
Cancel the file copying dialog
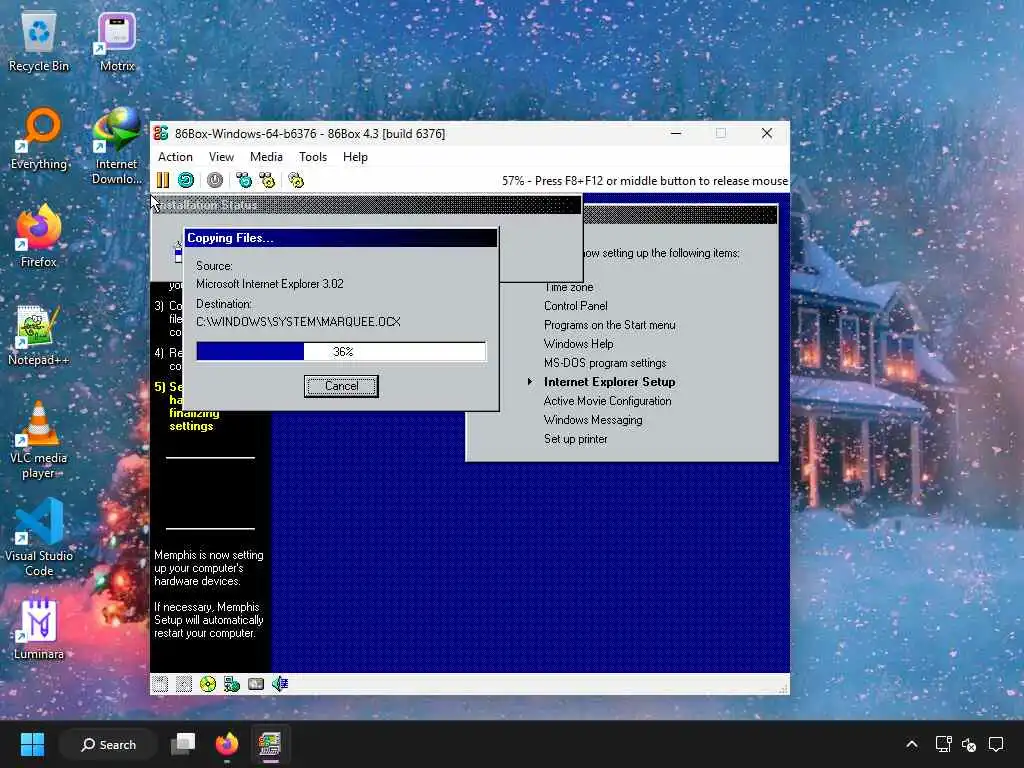[x=341, y=386]
